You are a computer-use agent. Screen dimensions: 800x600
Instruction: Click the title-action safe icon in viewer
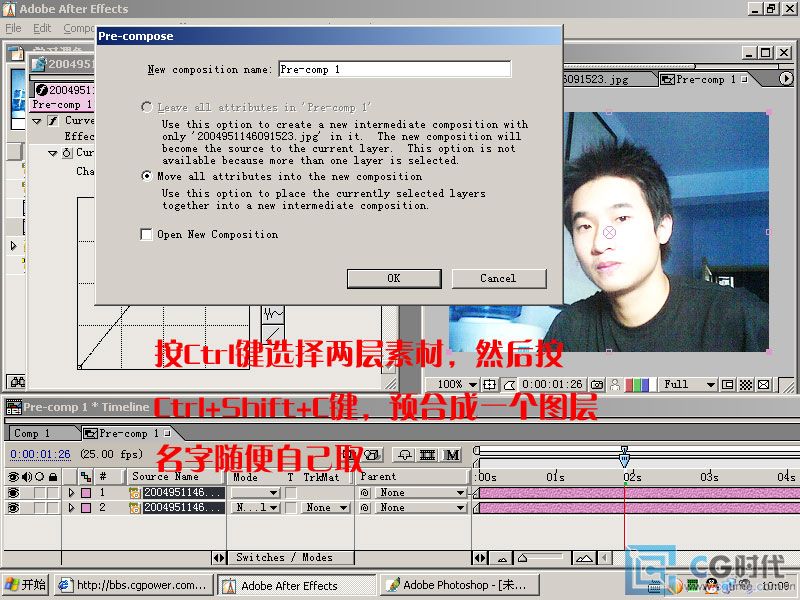pos(489,385)
